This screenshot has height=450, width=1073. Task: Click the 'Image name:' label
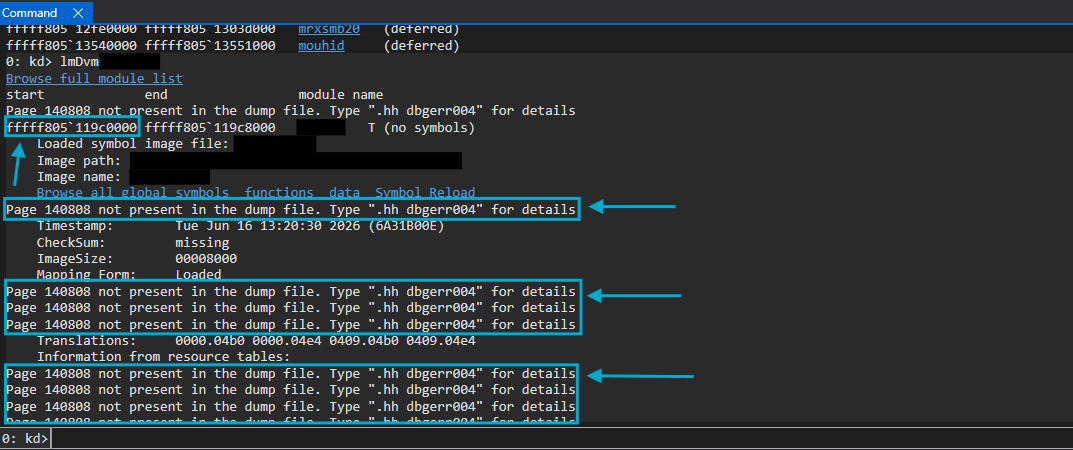point(79,177)
